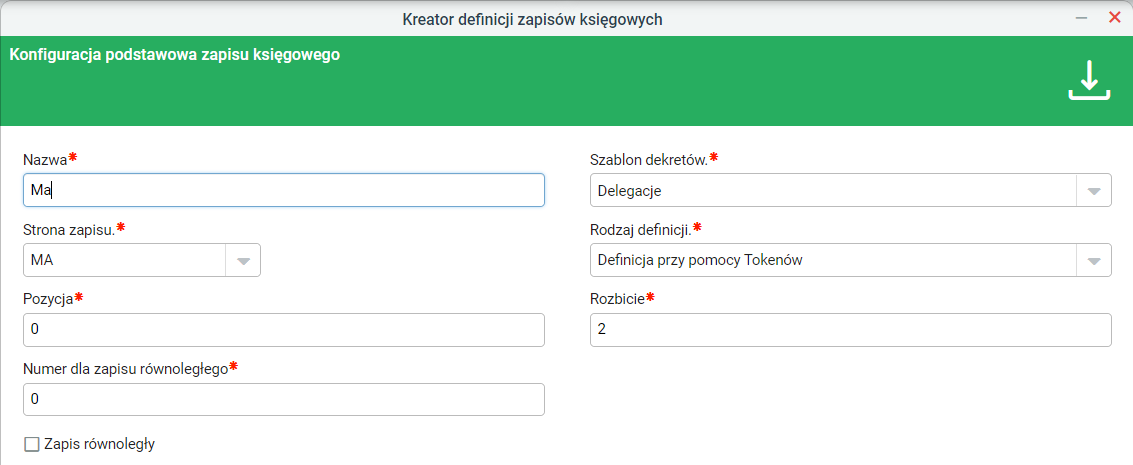Viewport: 1133px width, 465px height.
Task: Click the Nazwa field label
Action: click(x=46, y=160)
